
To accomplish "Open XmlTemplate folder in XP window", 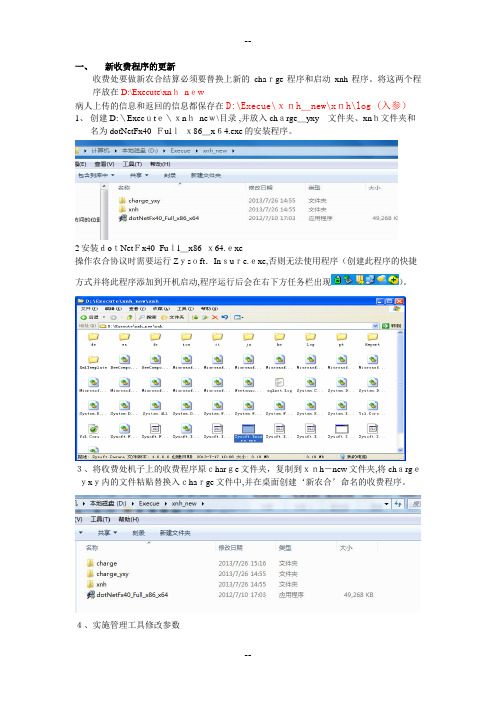I will point(93,363).
